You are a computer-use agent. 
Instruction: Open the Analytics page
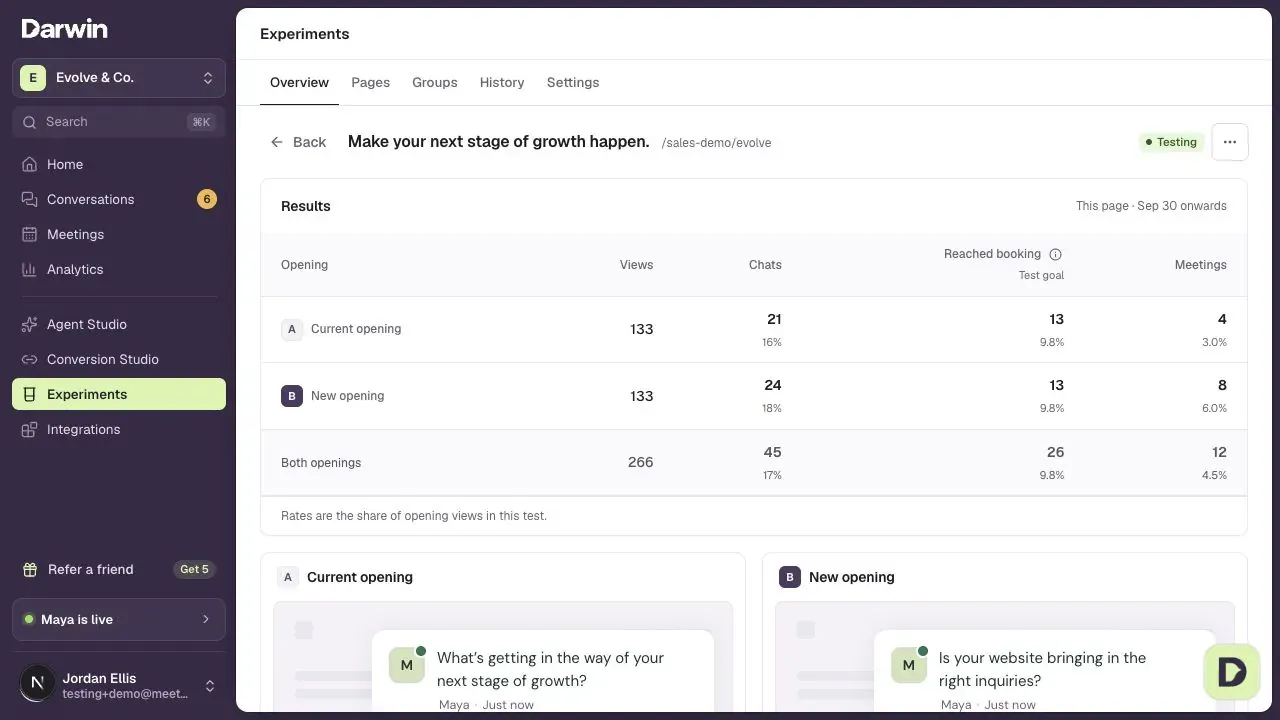pyautogui.click(x=119, y=269)
